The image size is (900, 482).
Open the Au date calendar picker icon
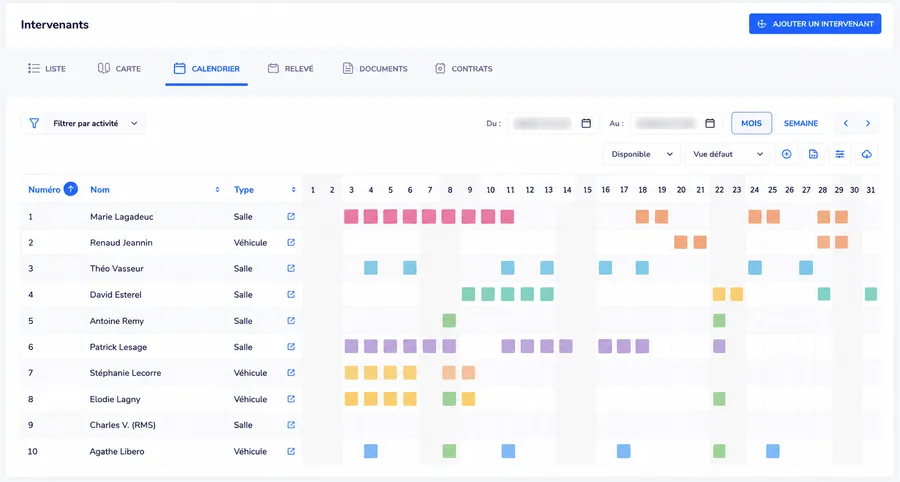coord(710,123)
